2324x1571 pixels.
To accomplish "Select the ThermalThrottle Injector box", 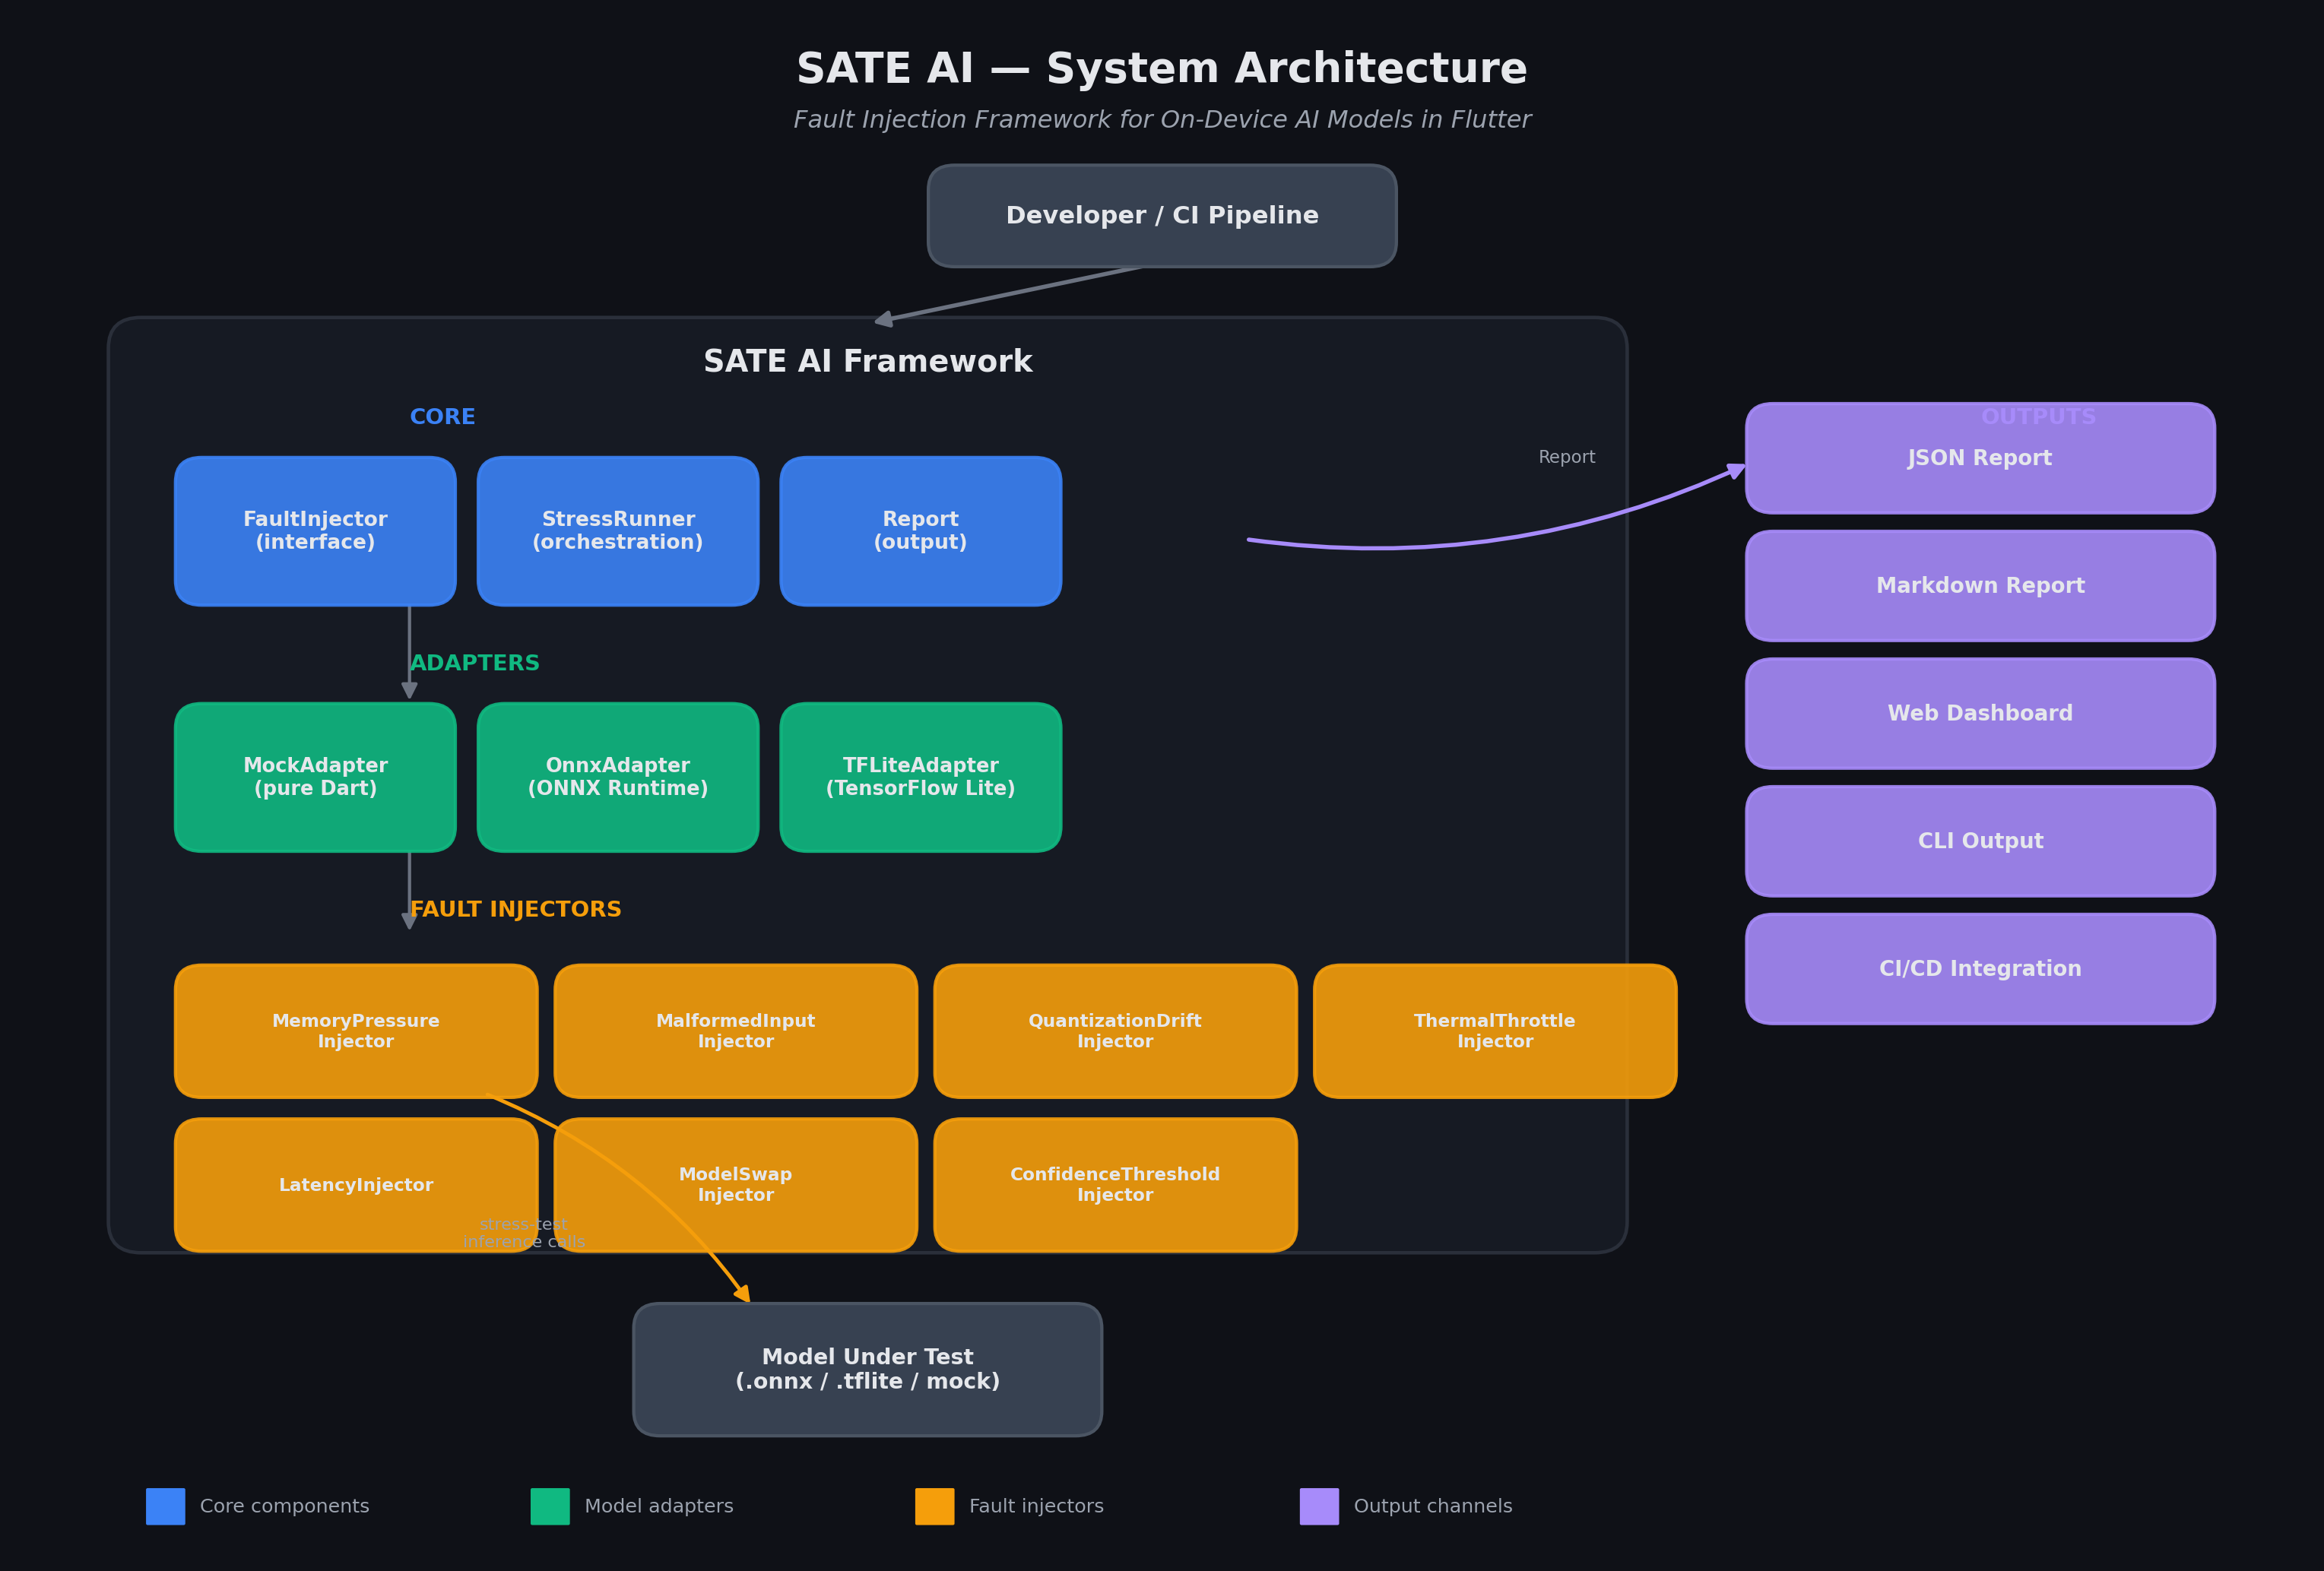I will coord(1495,1031).
